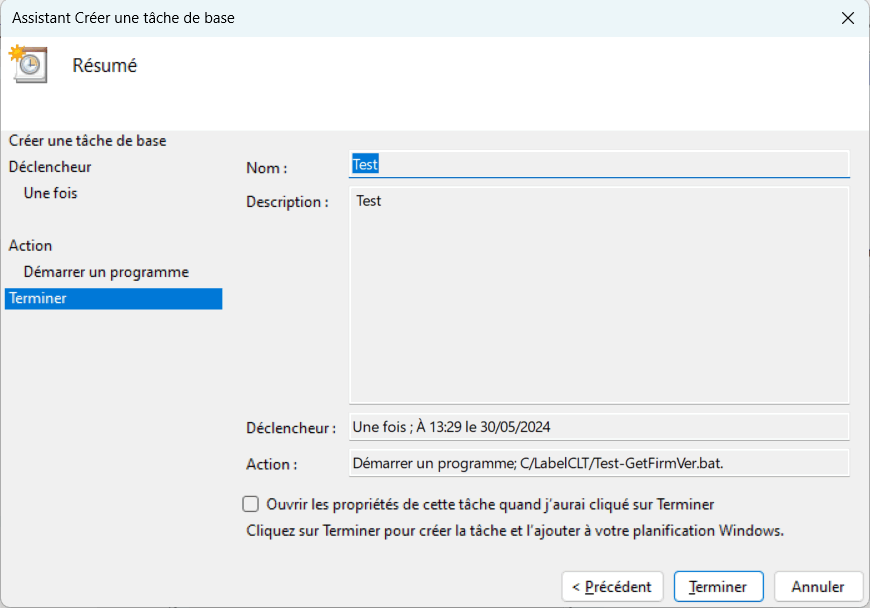Viewport: 870px width, 608px height.
Task: Click the action field showing Test-GetFirmVer.bat
Action: [x=598, y=464]
